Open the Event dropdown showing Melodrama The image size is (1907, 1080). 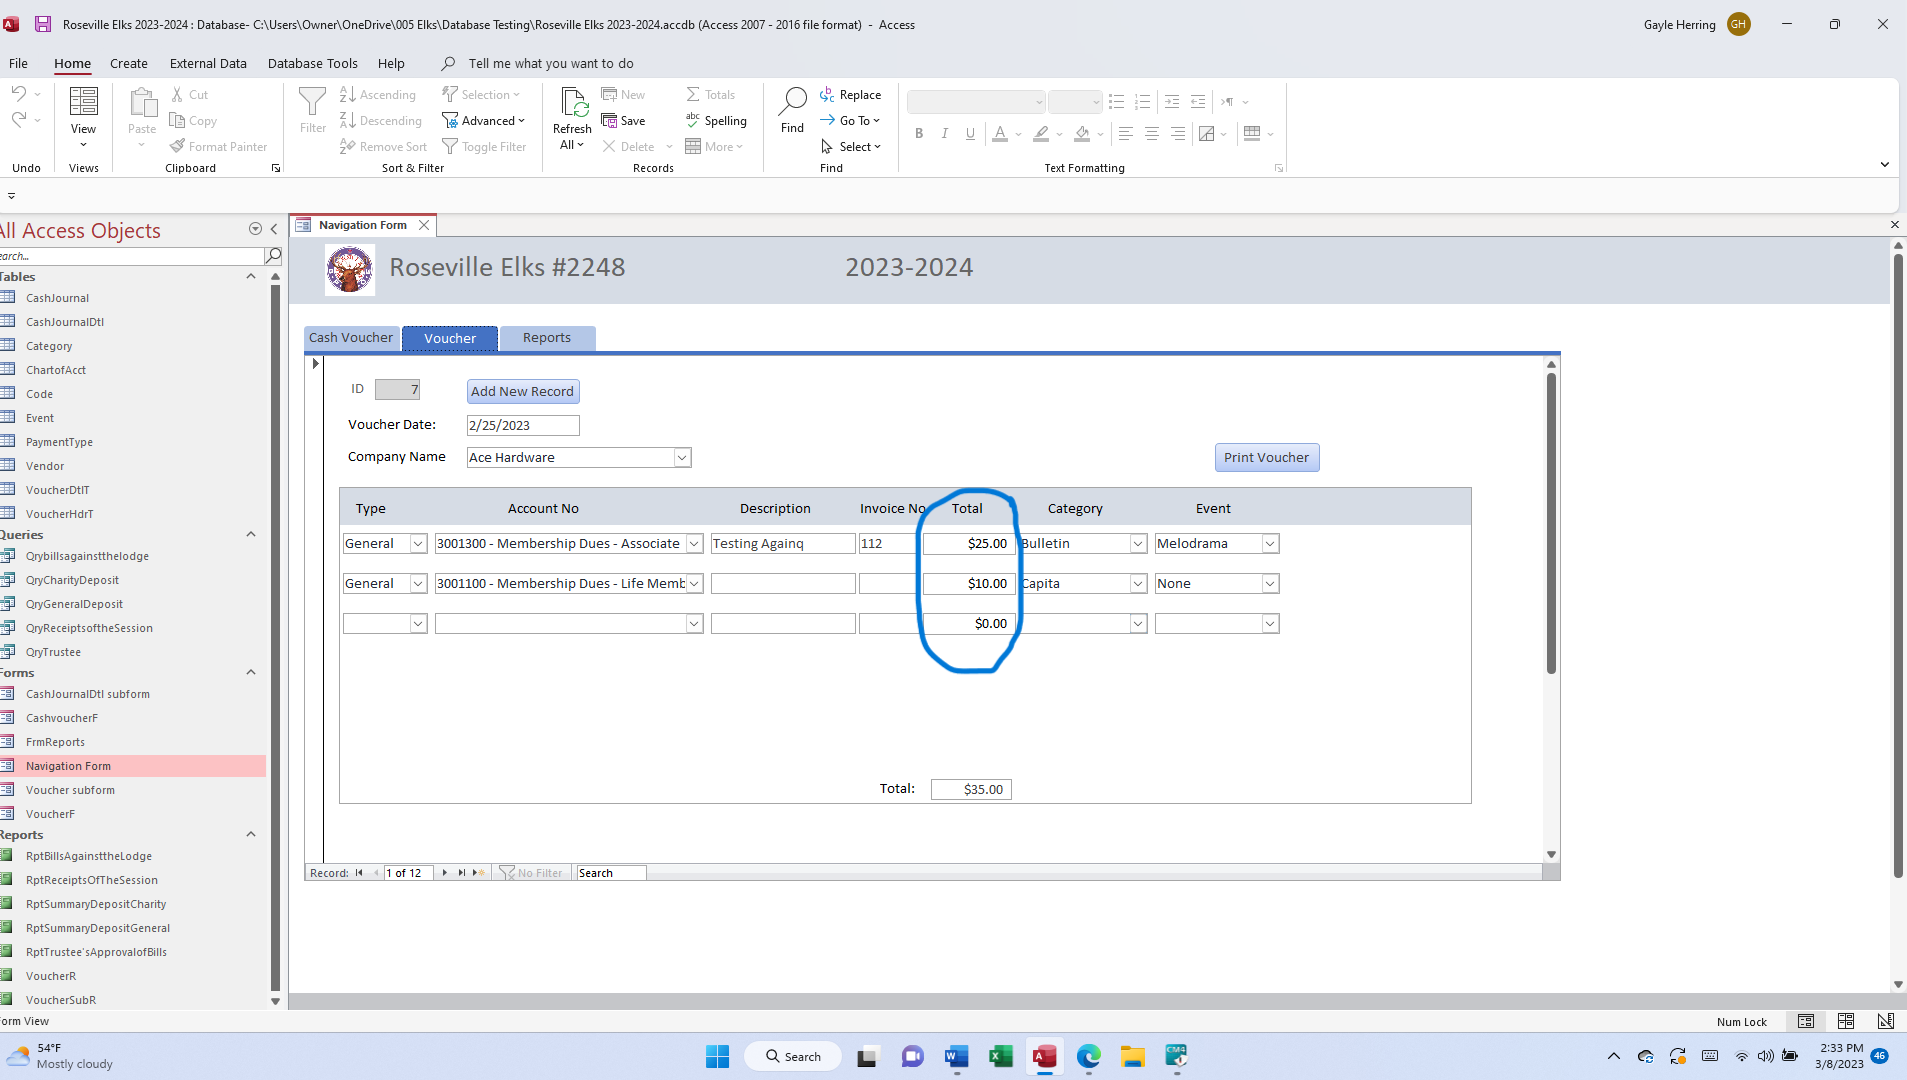[1268, 543]
